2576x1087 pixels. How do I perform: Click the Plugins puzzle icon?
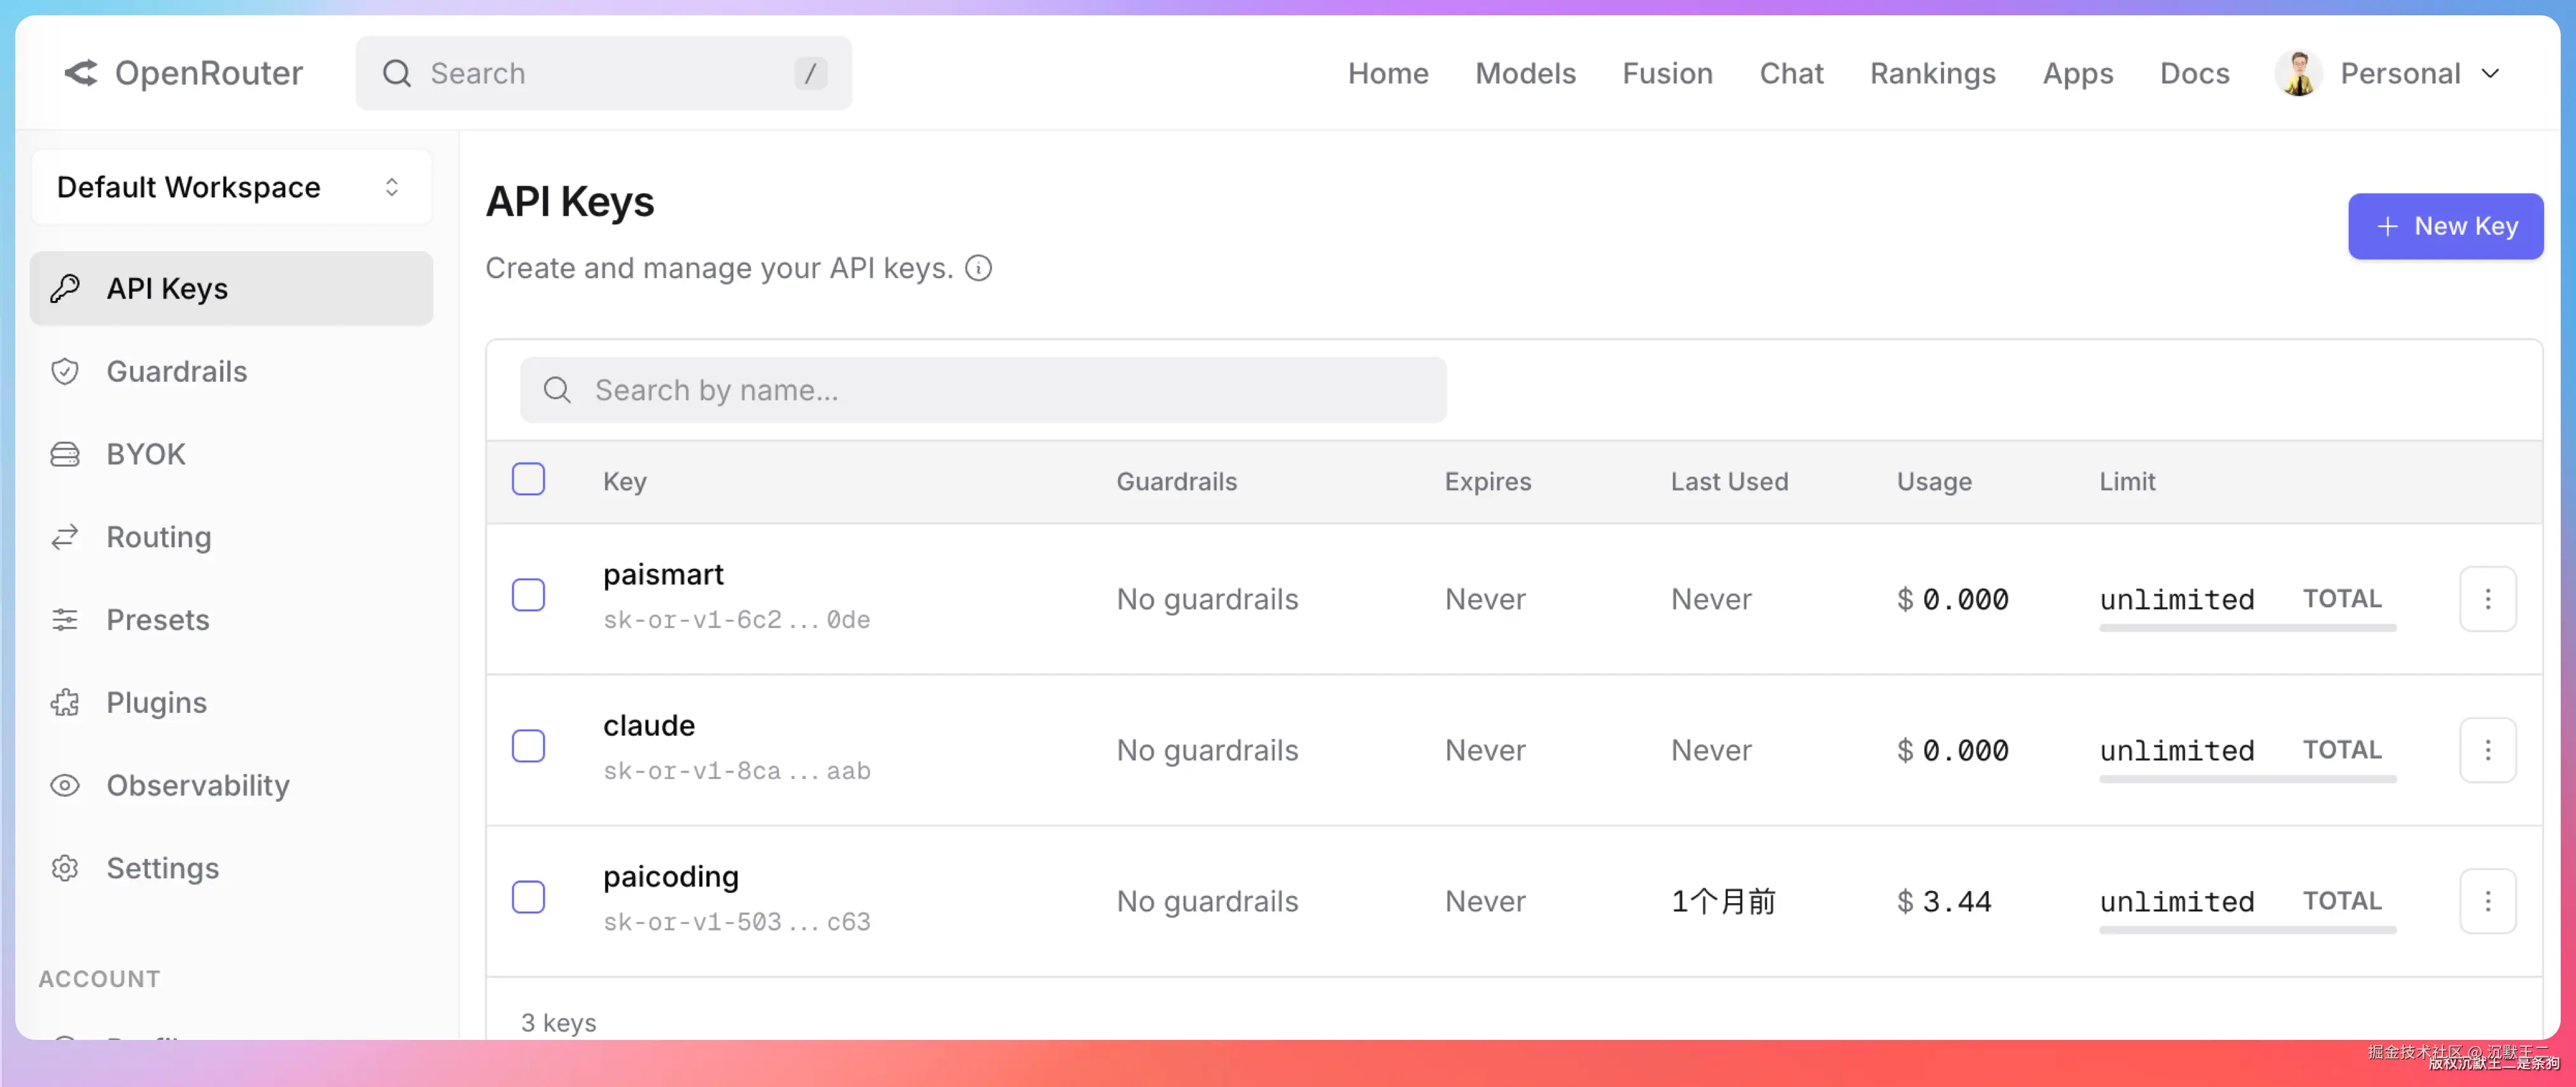click(65, 703)
